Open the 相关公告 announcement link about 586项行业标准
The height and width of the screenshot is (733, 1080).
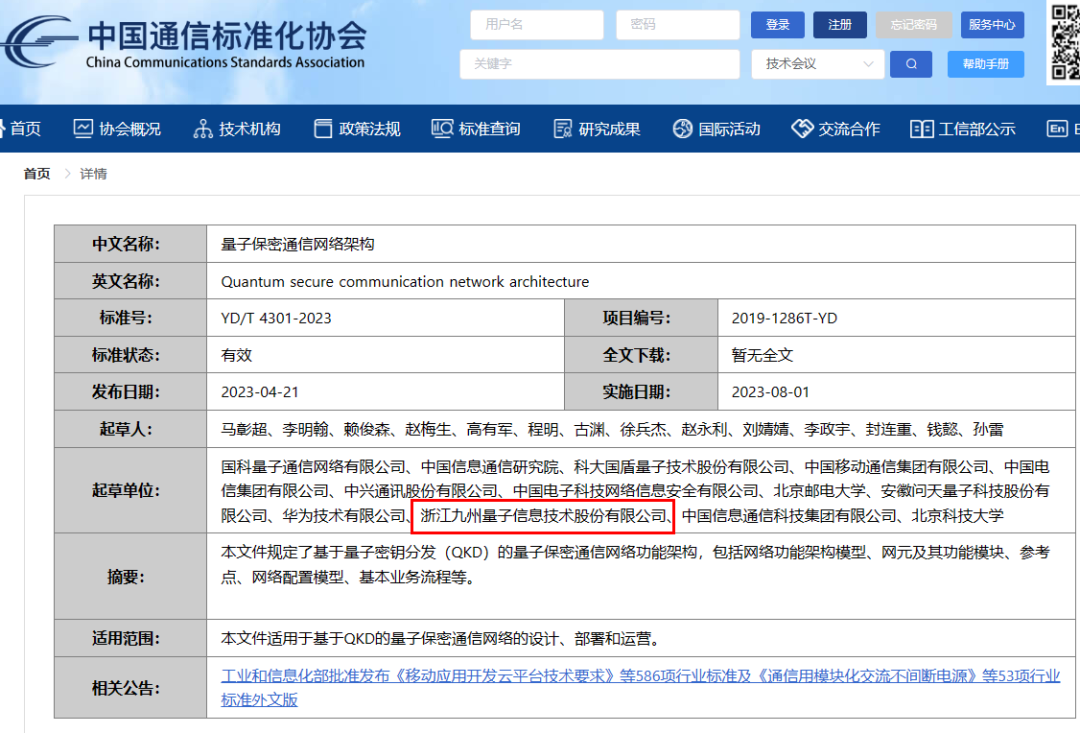click(x=641, y=688)
